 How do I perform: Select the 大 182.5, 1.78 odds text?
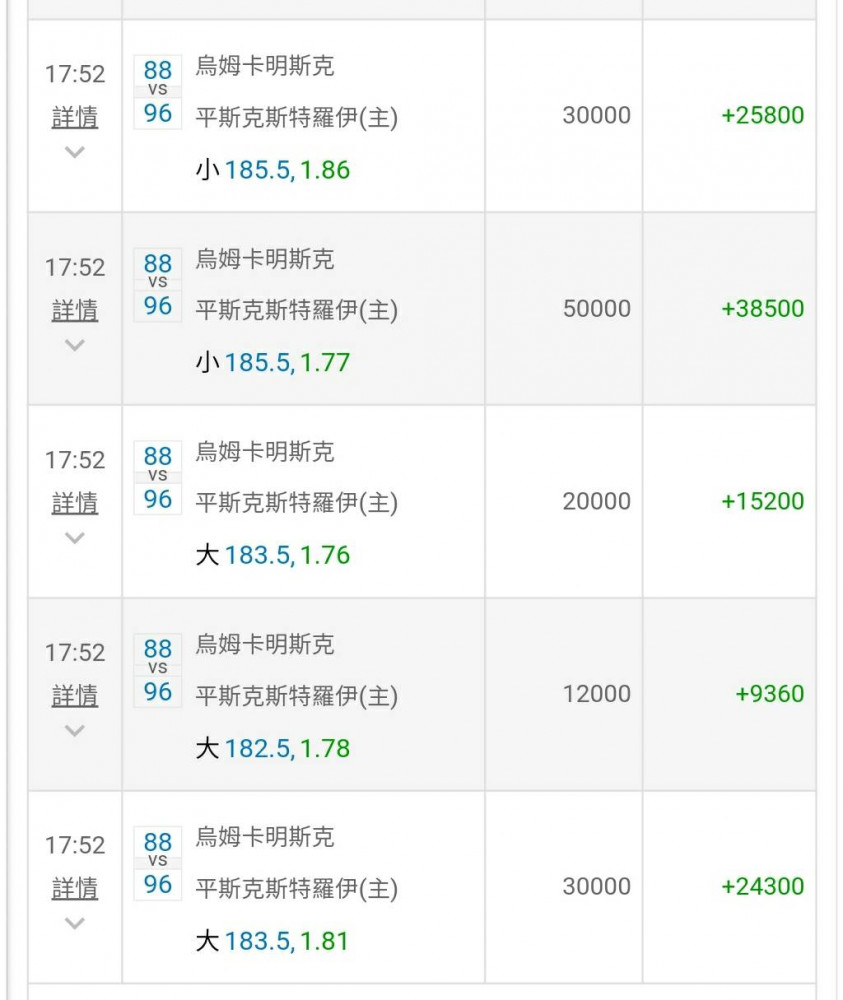tap(273, 749)
